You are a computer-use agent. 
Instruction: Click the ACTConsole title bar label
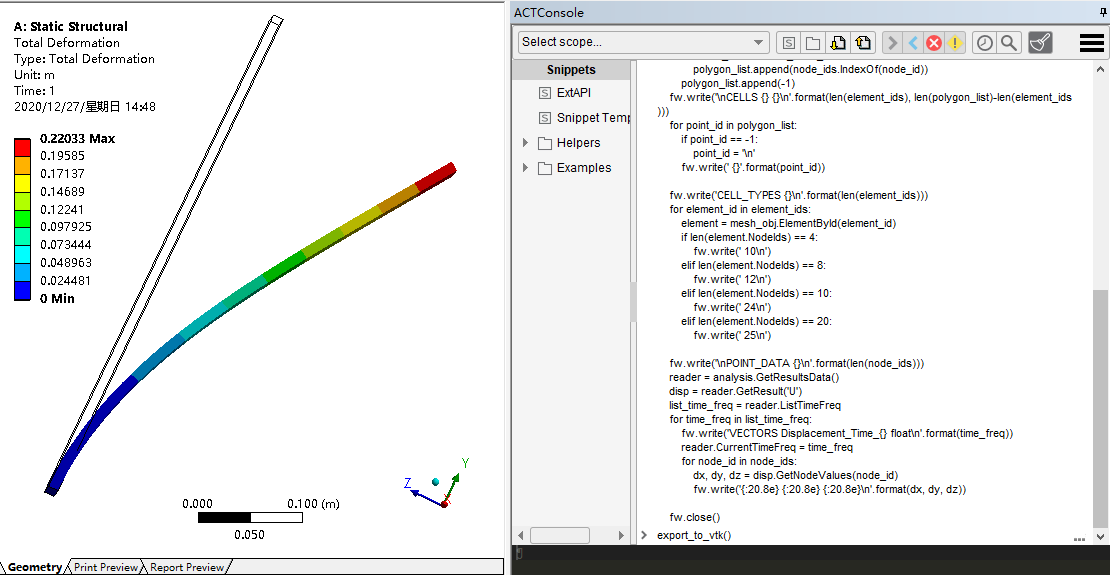549,13
